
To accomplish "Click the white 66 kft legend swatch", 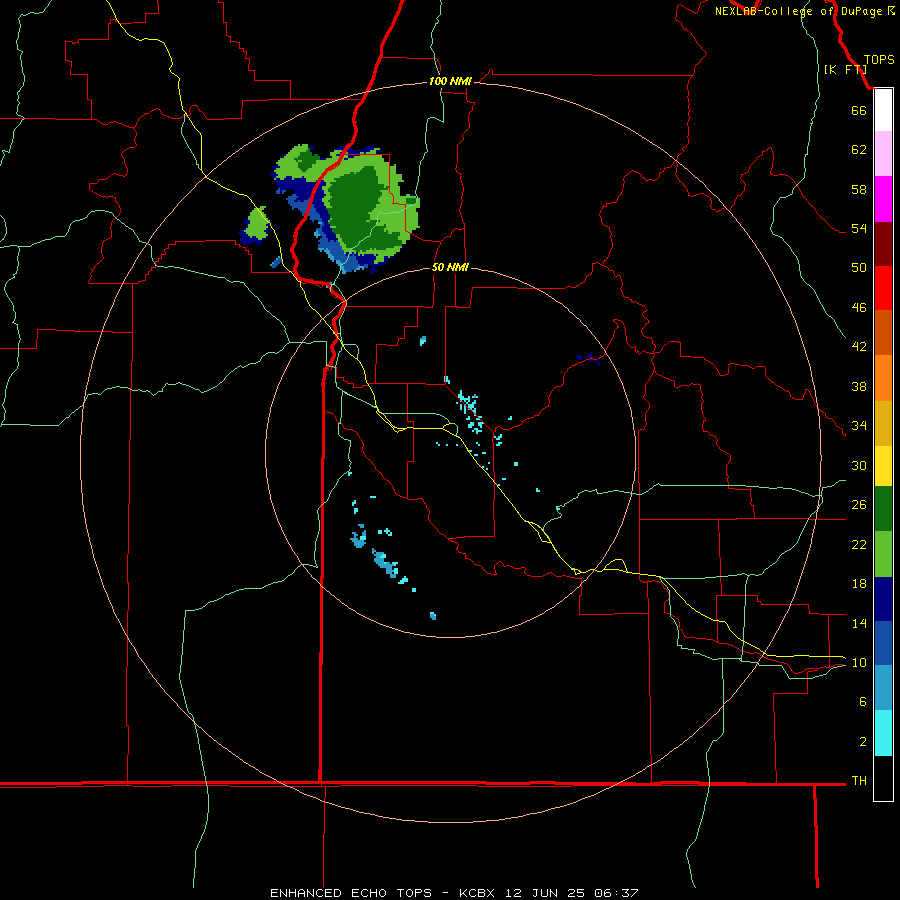I will 883,110.
